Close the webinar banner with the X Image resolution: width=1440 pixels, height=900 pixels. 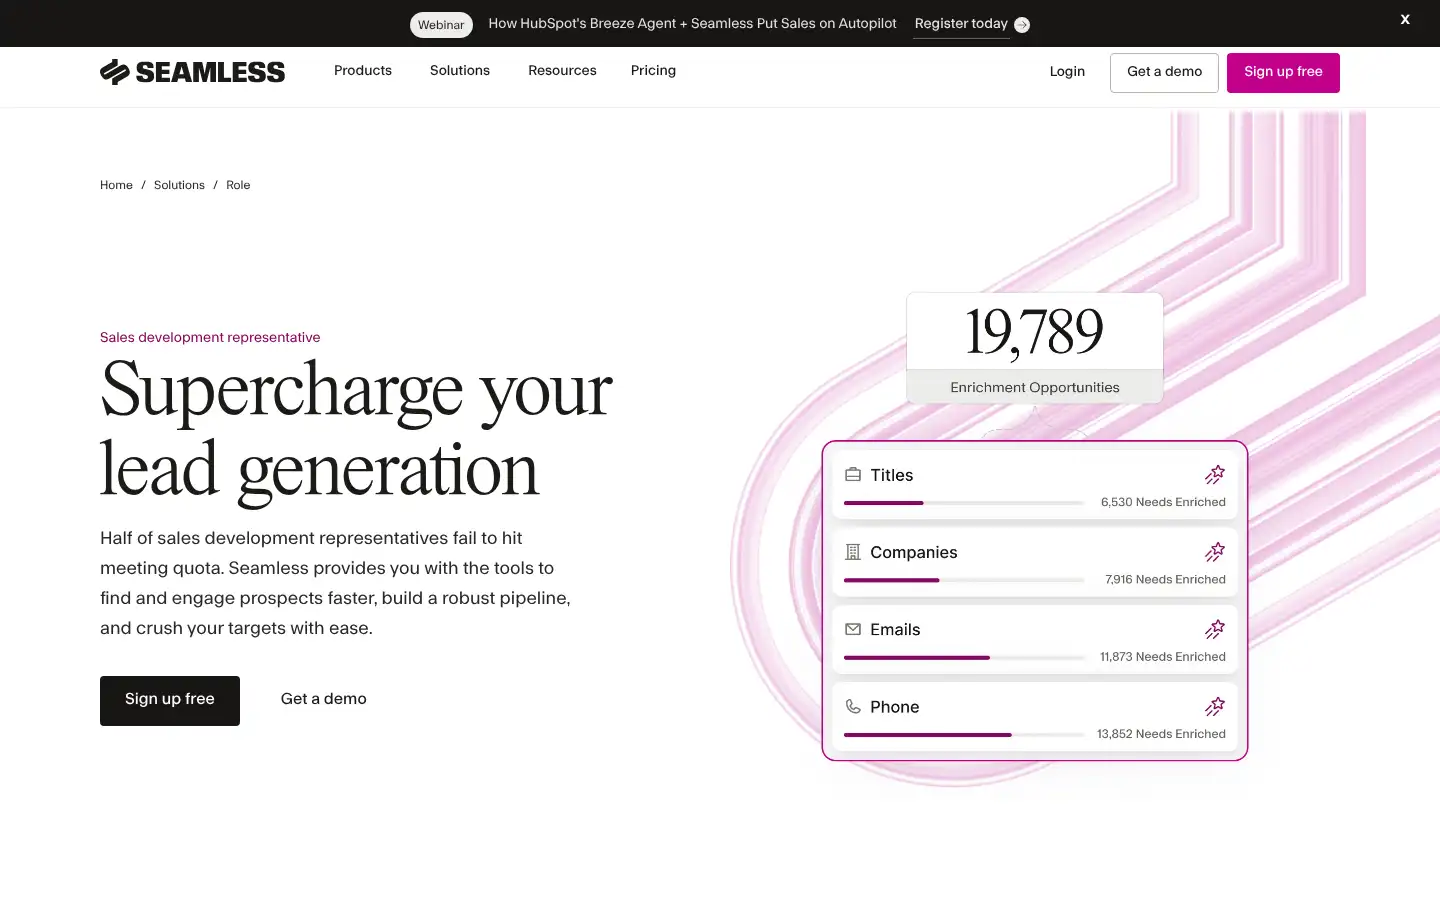point(1405,19)
